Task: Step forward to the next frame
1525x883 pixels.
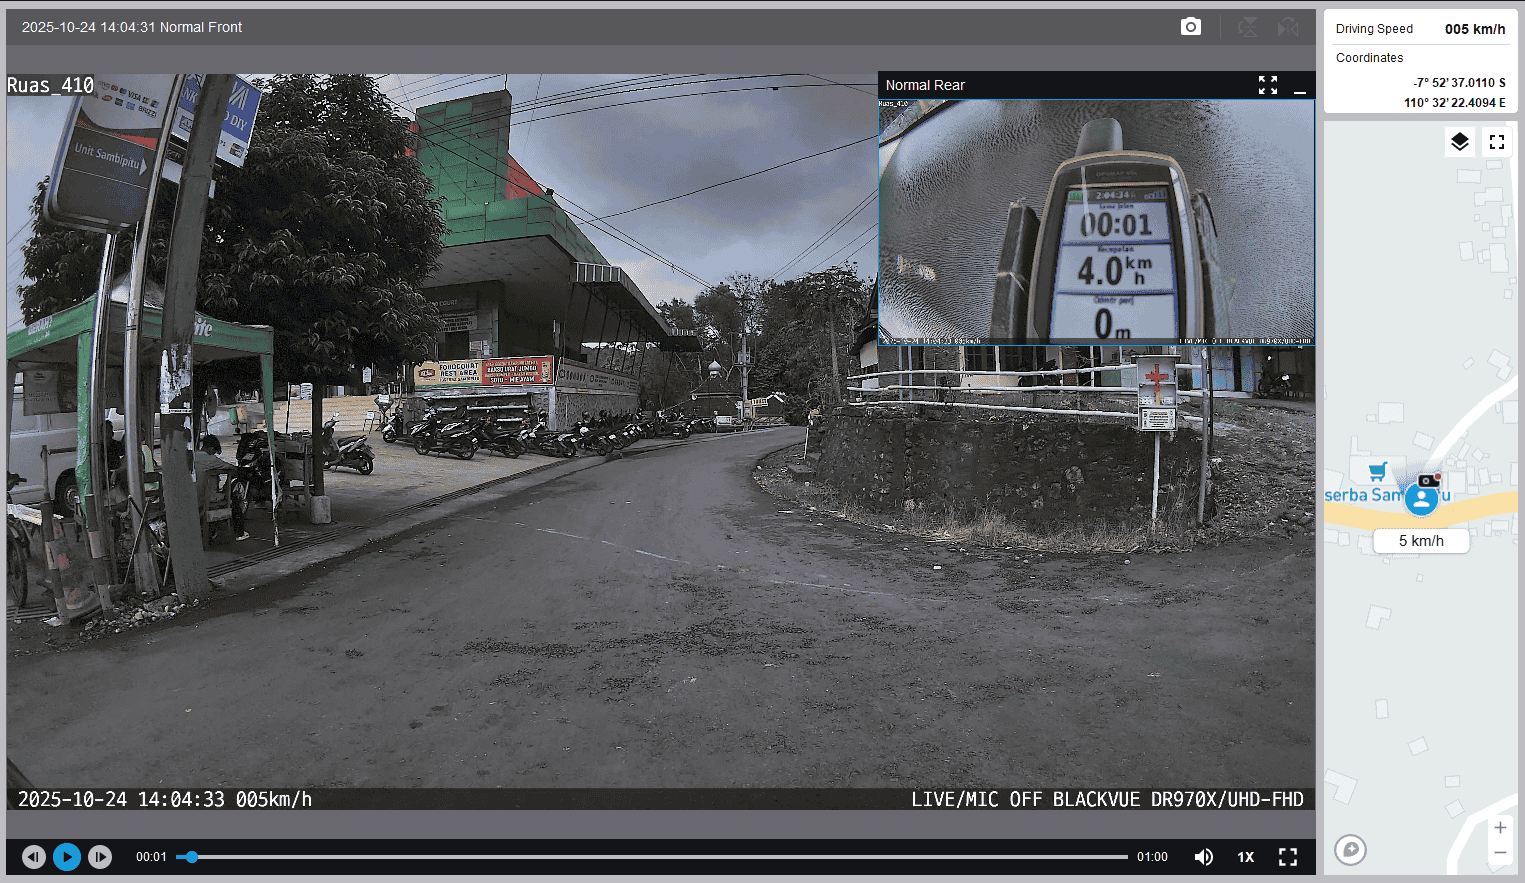Action: 100,857
